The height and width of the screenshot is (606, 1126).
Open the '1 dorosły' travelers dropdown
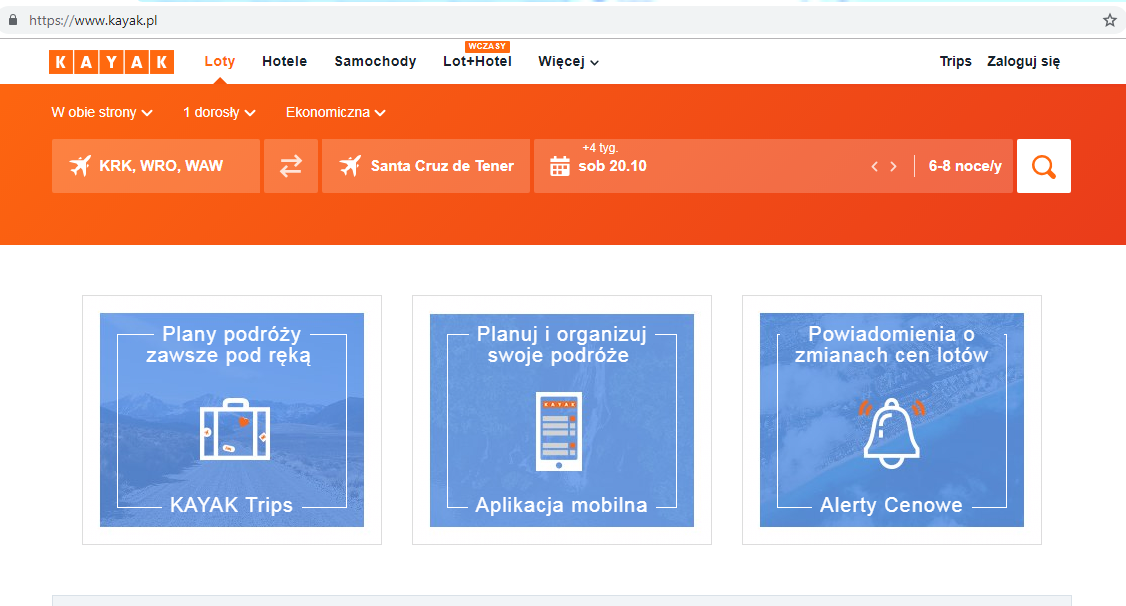click(219, 112)
